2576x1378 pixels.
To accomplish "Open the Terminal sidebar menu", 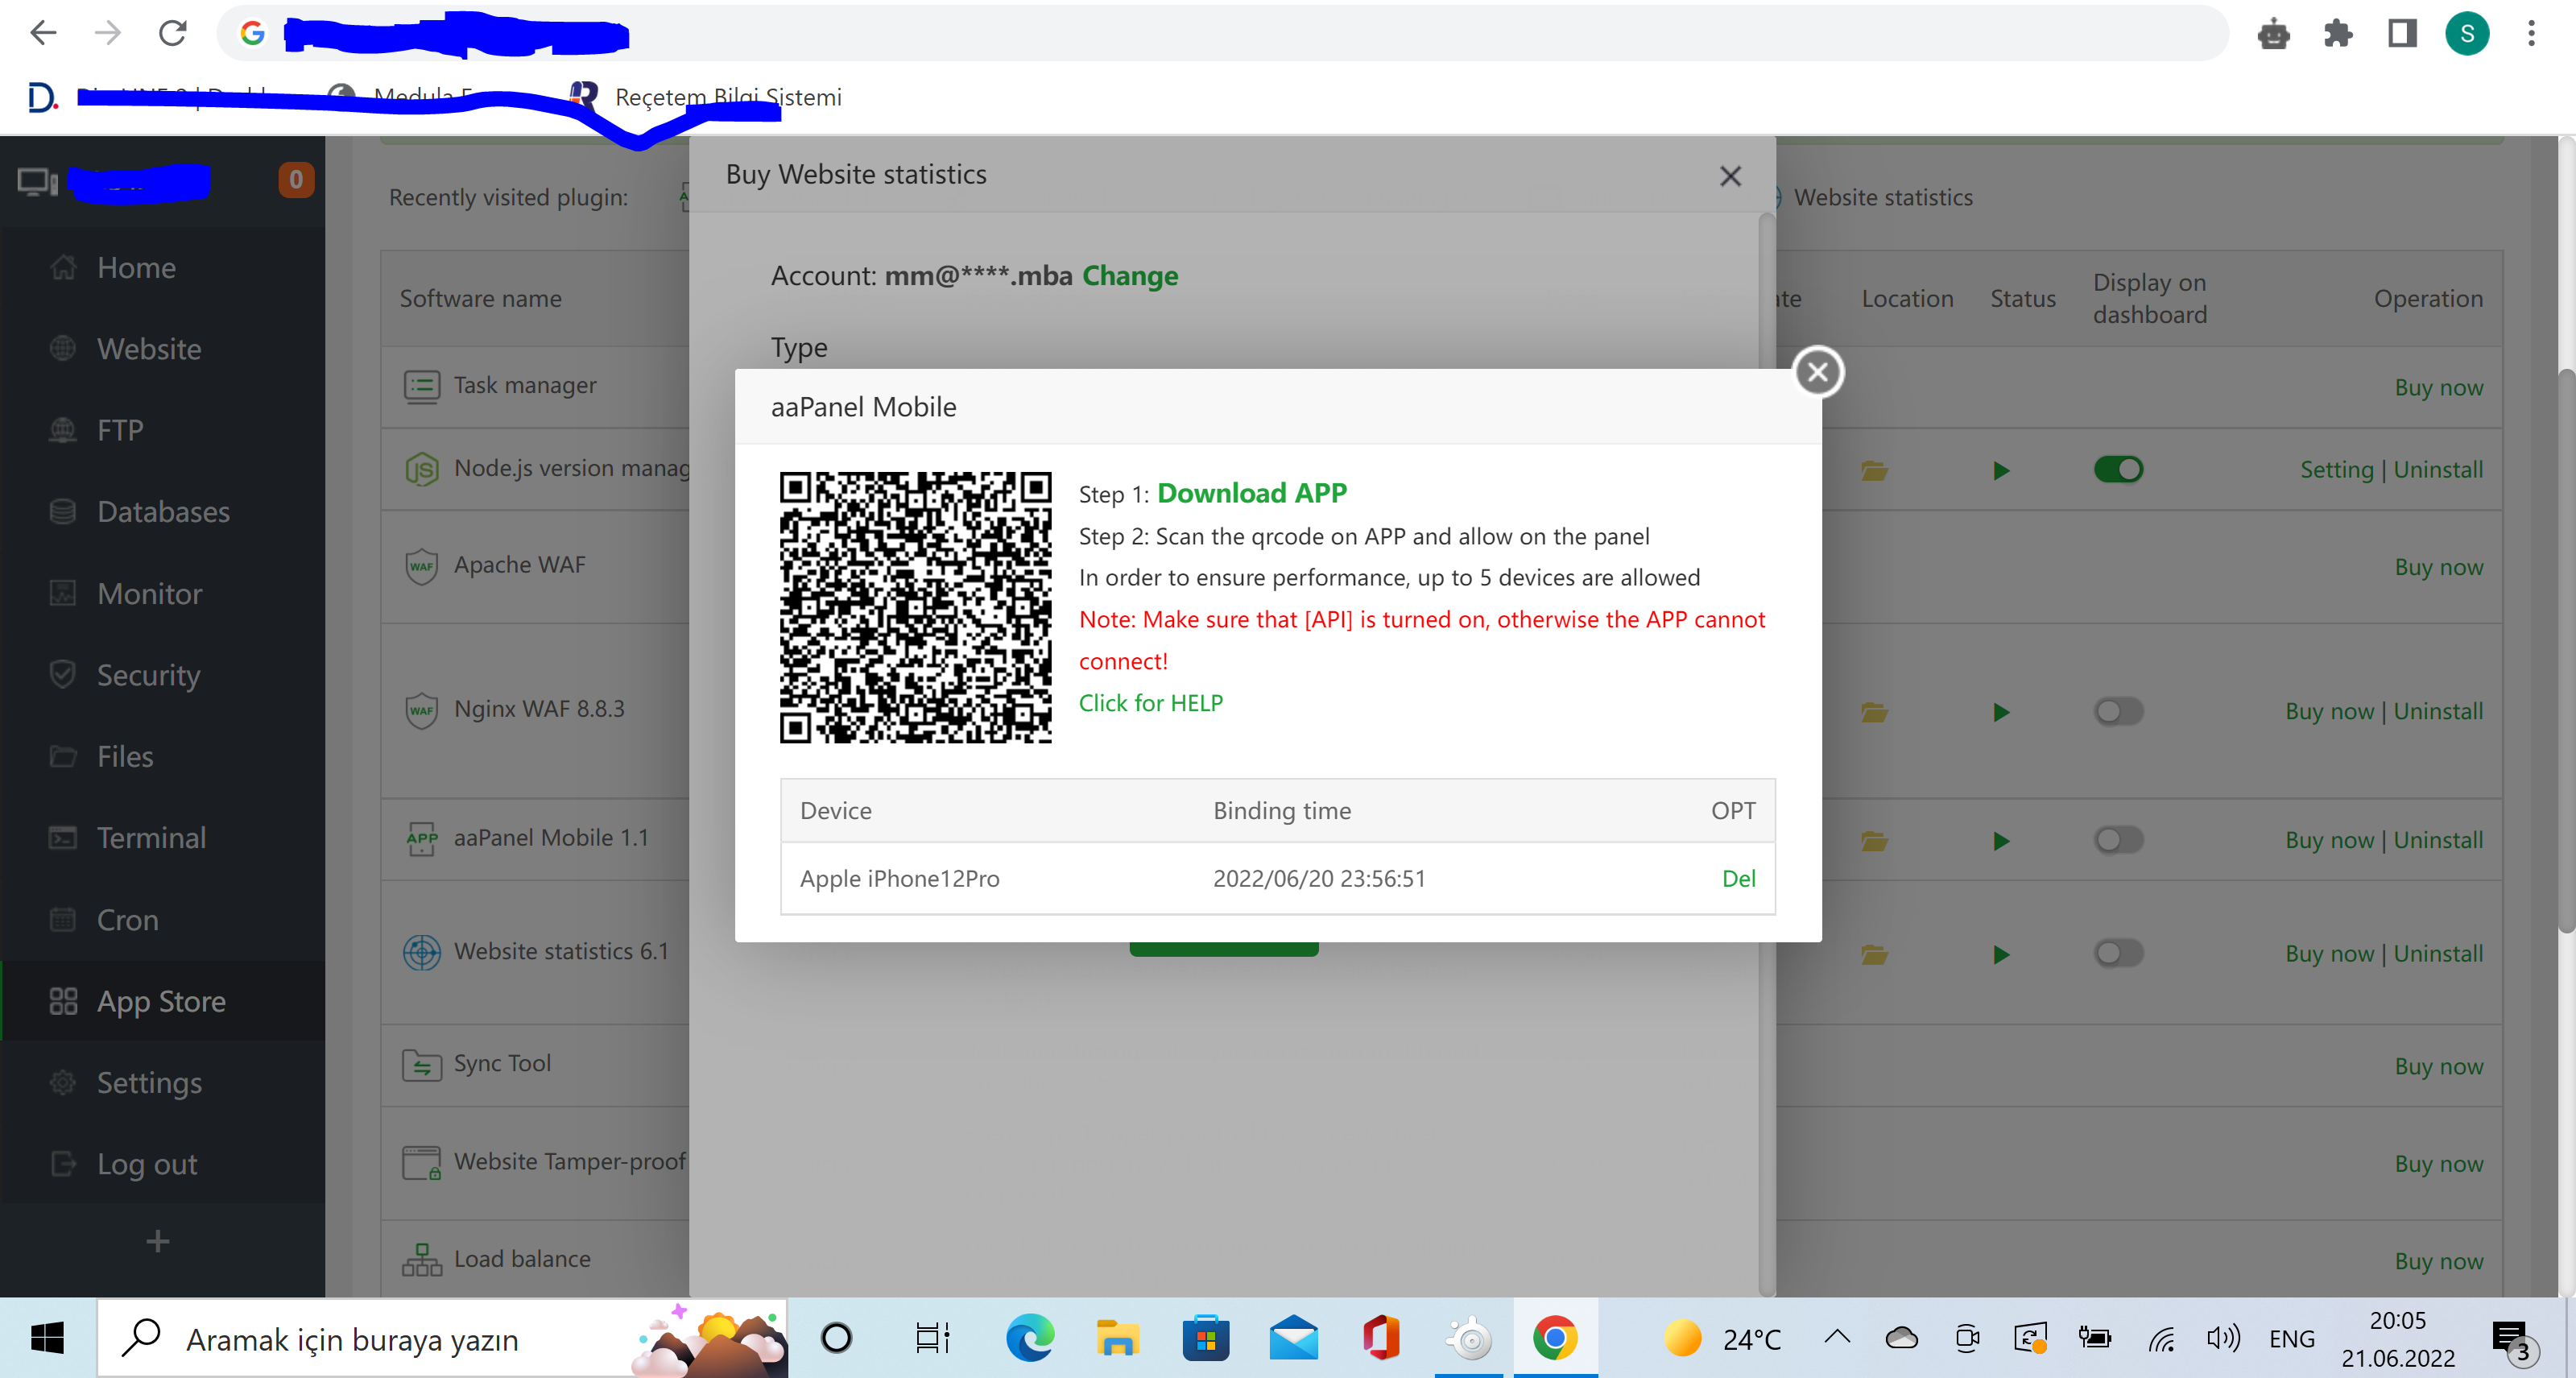I will (x=151, y=837).
